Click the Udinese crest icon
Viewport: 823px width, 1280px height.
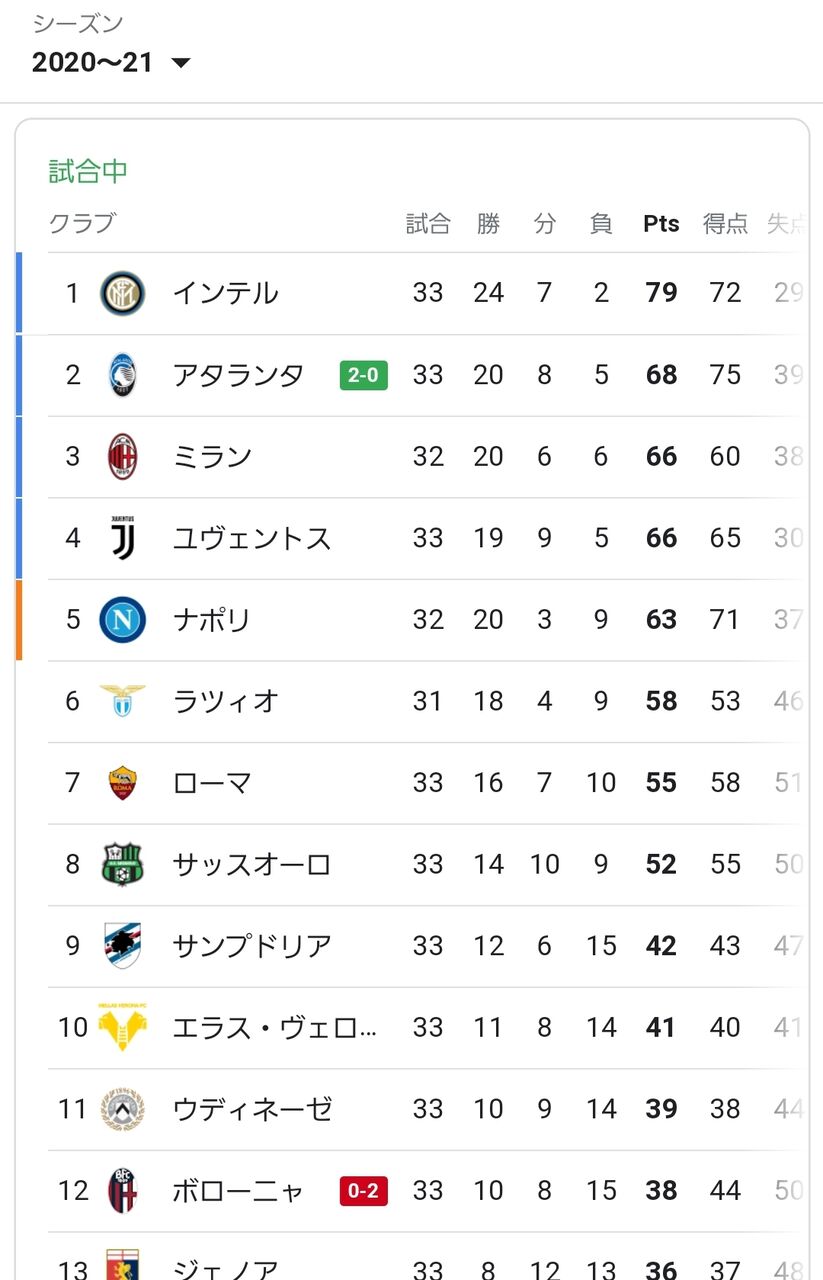(123, 1109)
